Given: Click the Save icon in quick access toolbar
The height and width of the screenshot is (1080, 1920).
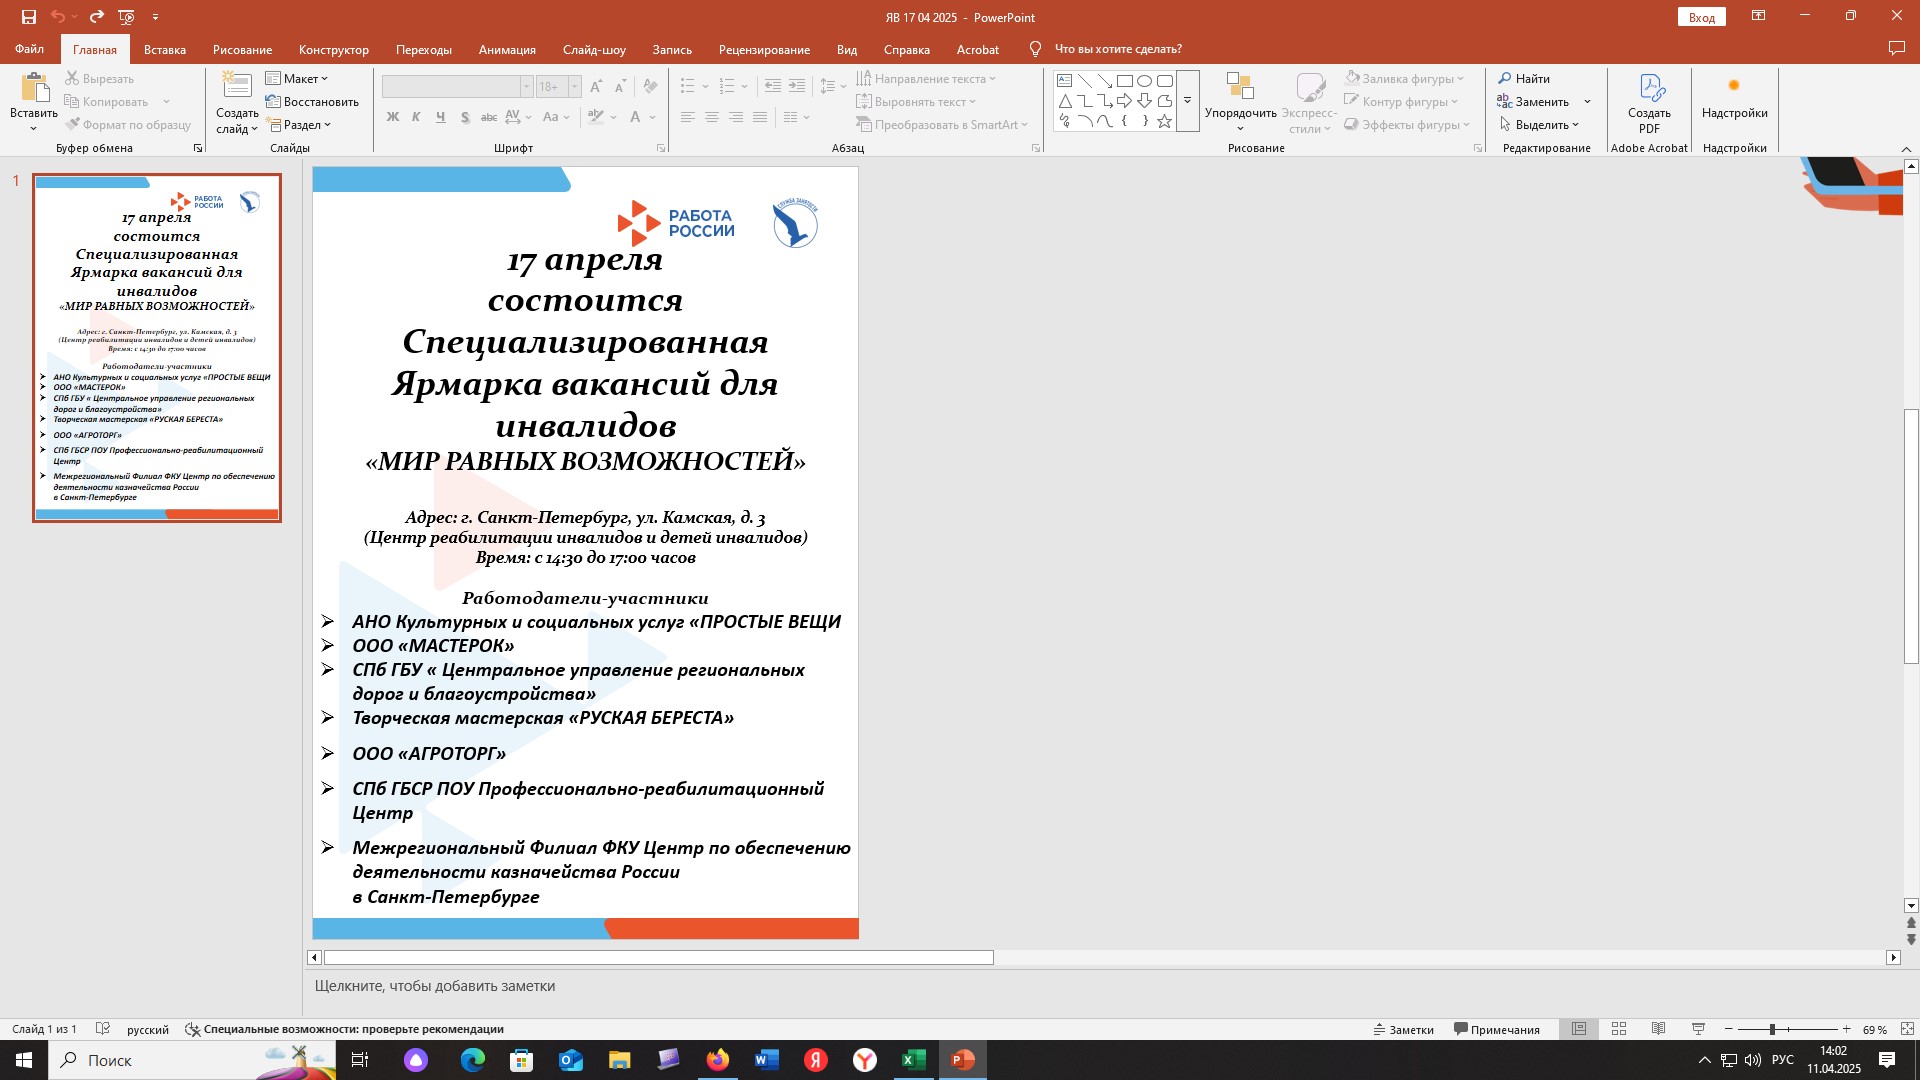Looking at the screenshot, I should (29, 17).
